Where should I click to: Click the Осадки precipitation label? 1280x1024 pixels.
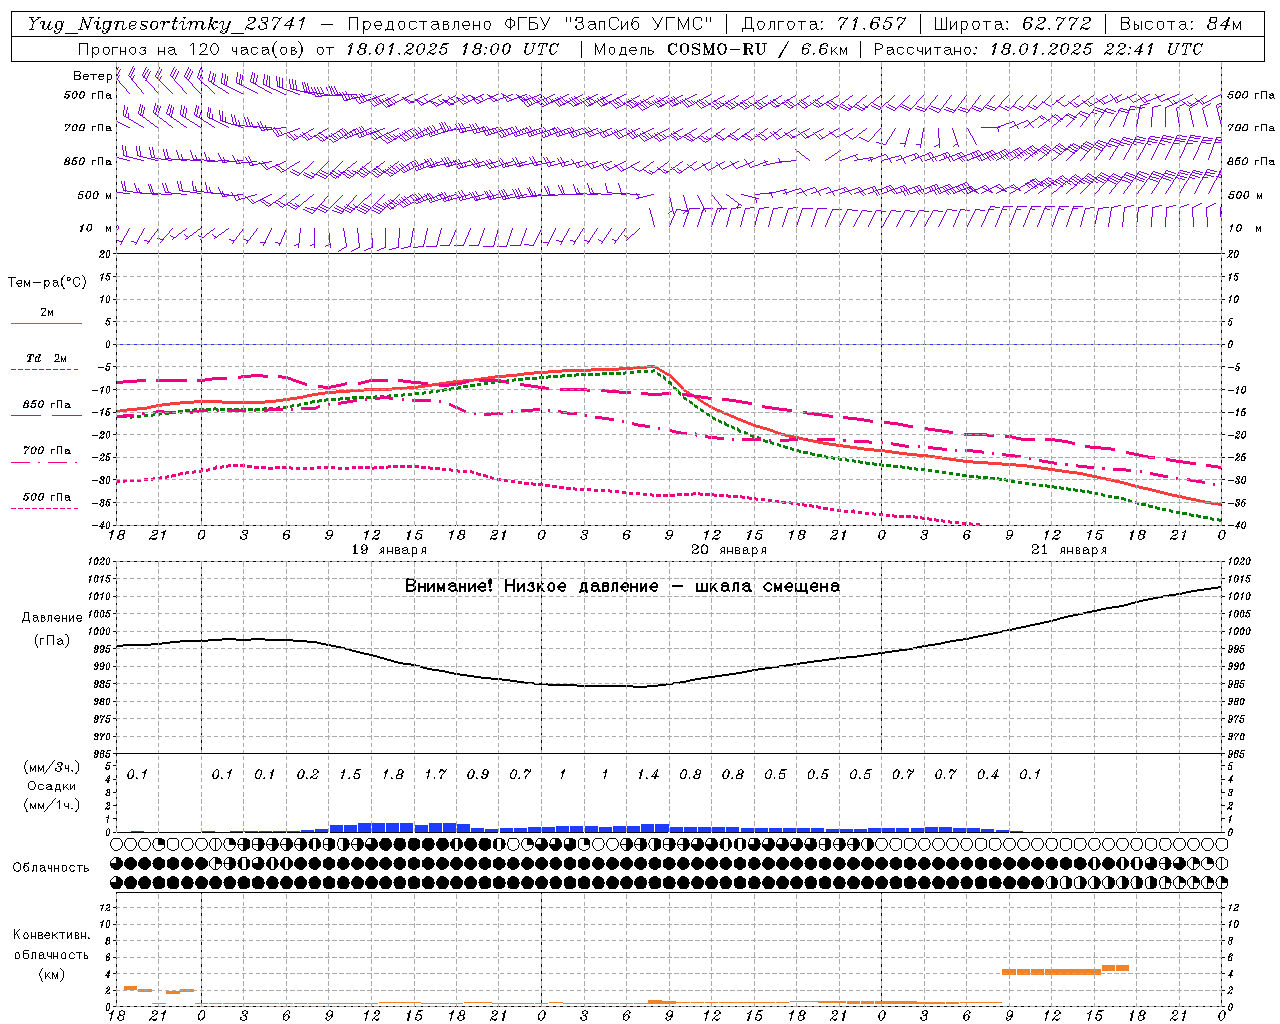[x=51, y=786]
